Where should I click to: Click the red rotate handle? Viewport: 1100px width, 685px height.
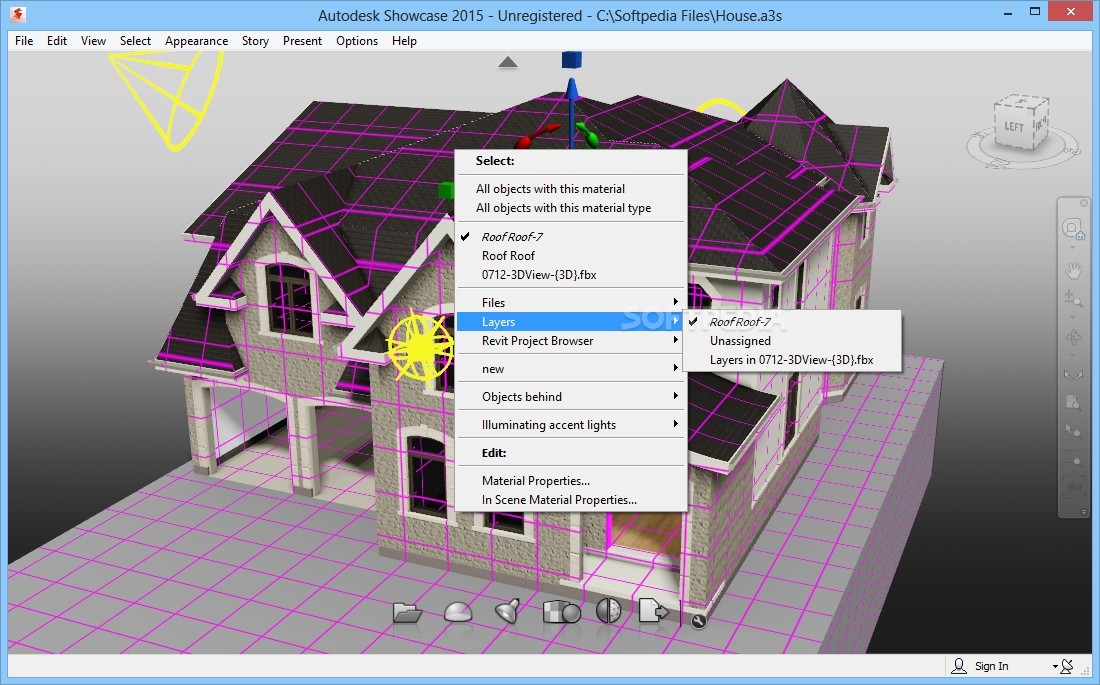(537, 135)
